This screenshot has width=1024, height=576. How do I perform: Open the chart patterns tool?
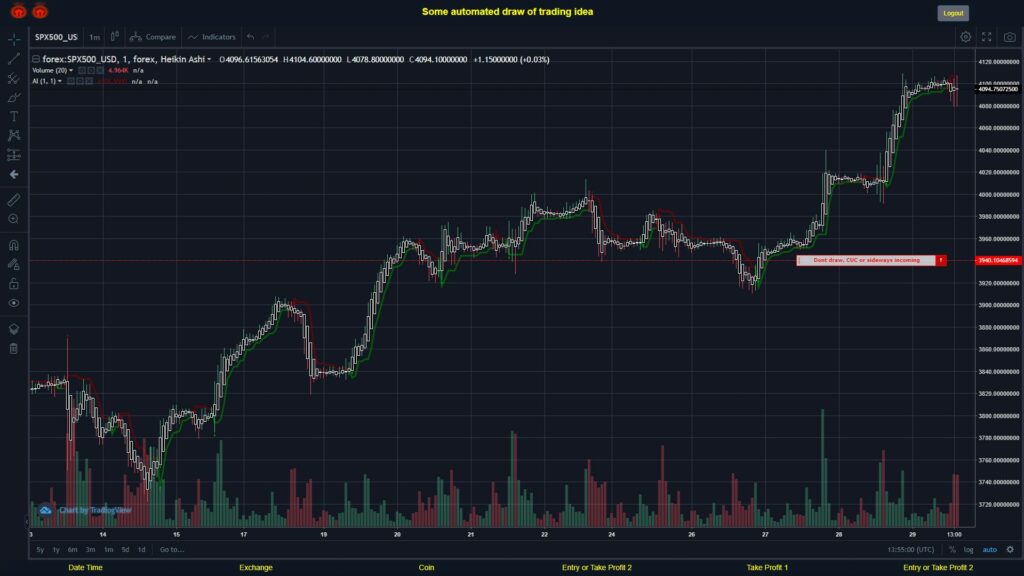pyautogui.click(x=14, y=135)
